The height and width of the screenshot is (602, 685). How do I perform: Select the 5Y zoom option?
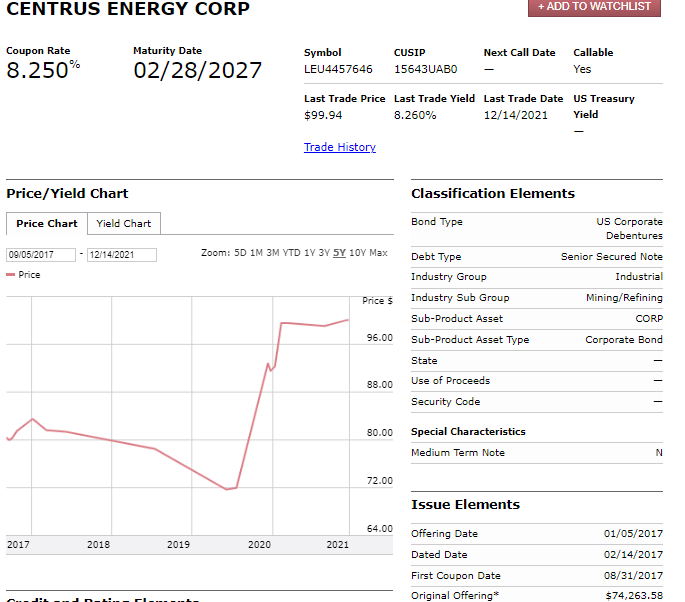[339, 253]
